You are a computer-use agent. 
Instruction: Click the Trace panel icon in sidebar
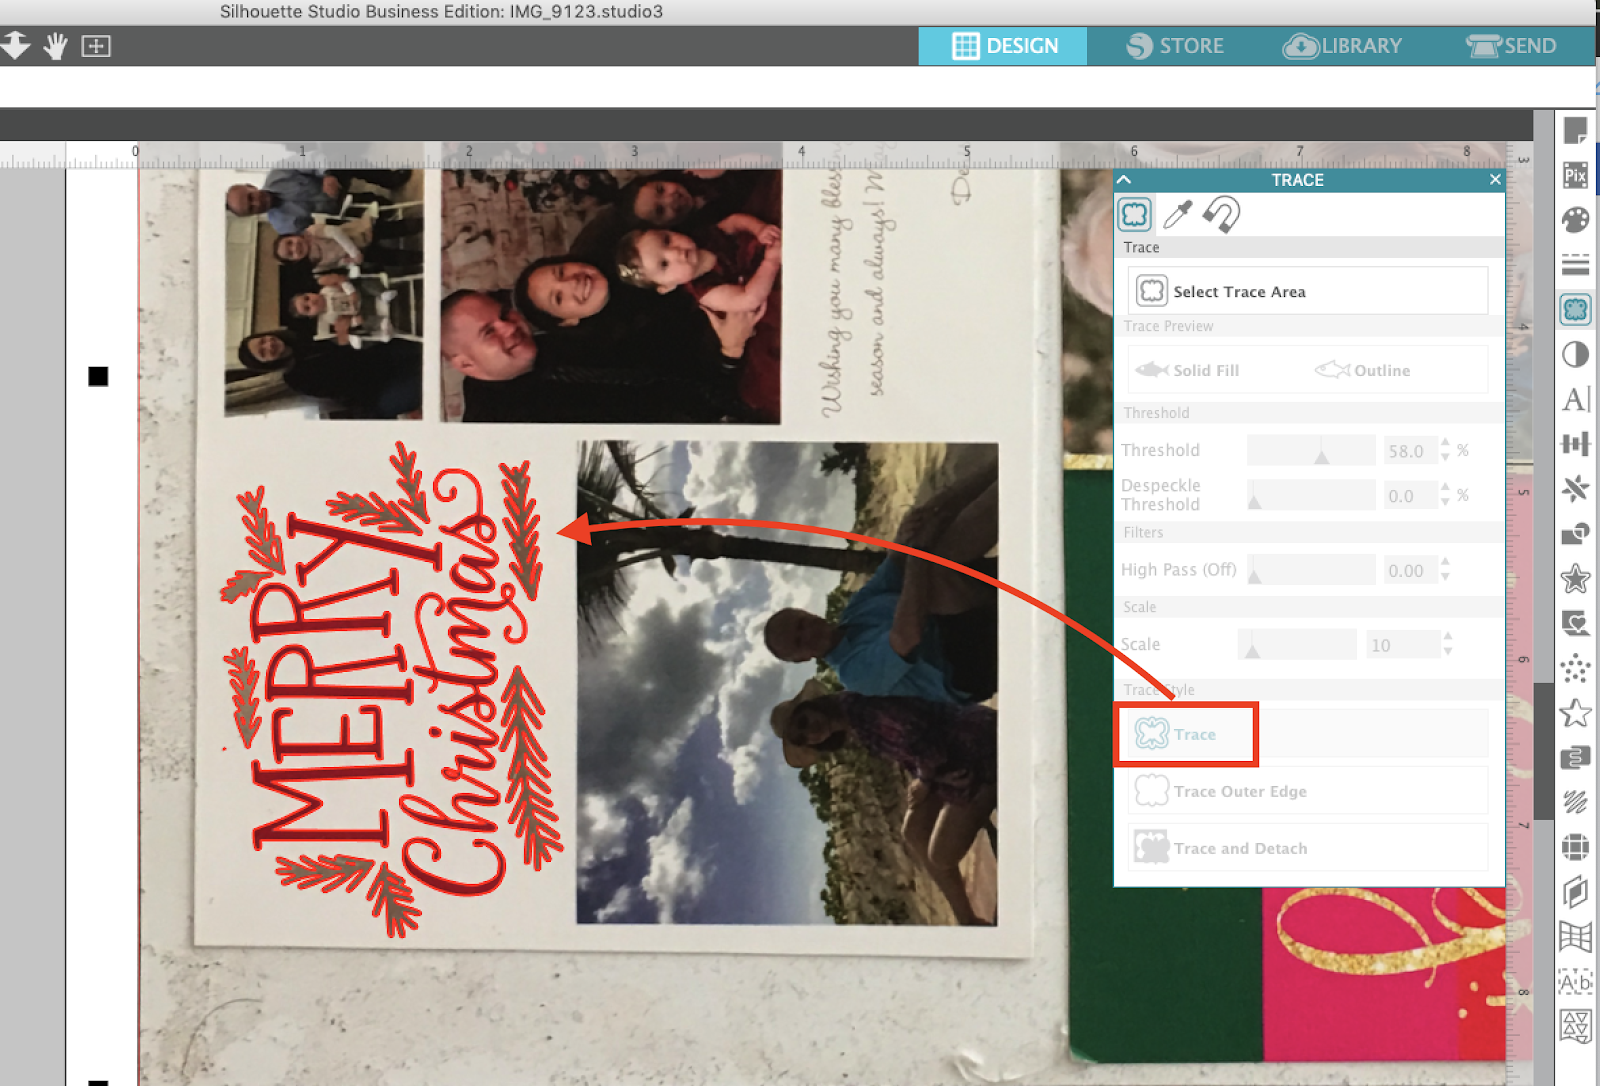pyautogui.click(x=1575, y=309)
